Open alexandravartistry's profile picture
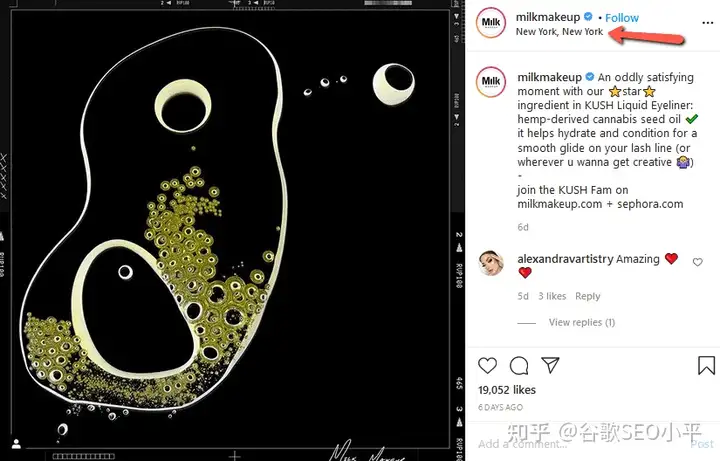The image size is (720, 461). [491, 263]
